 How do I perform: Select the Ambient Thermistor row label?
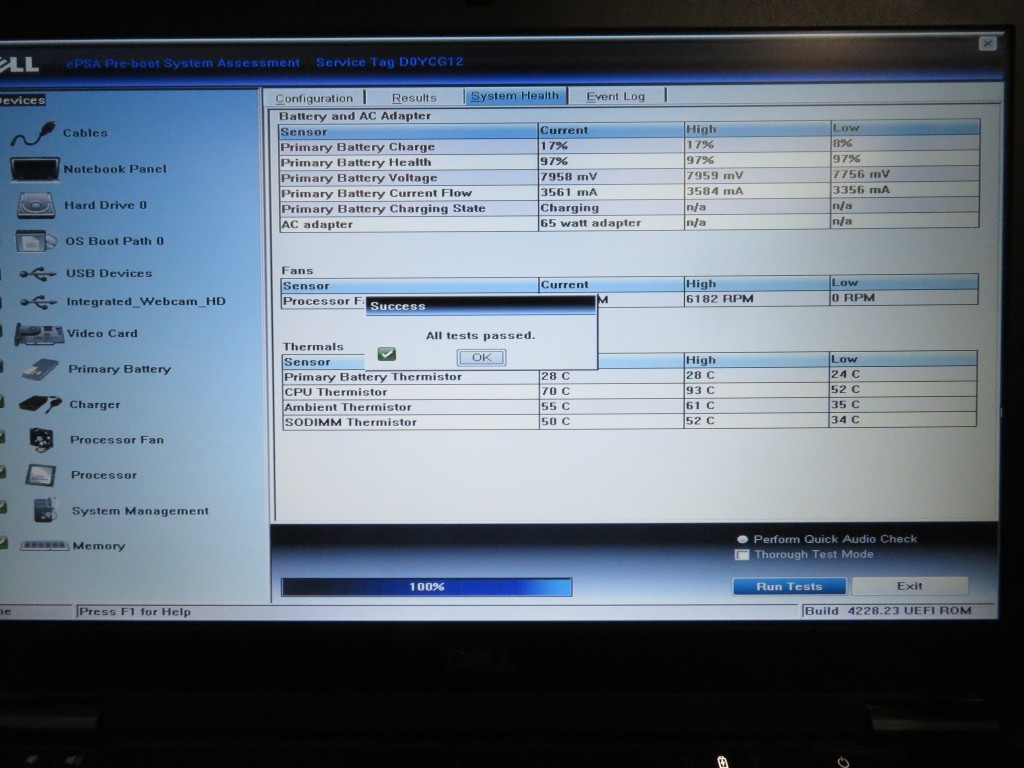pos(348,407)
